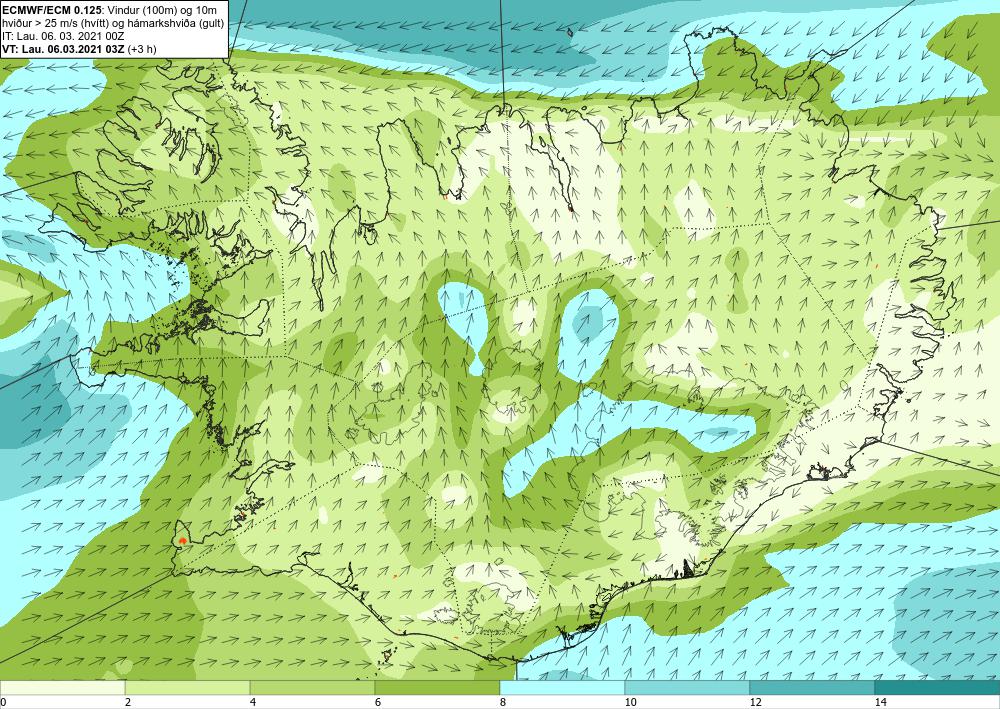Click the legend scale label '8'
Screen dimensions: 1000x709
[503, 702]
